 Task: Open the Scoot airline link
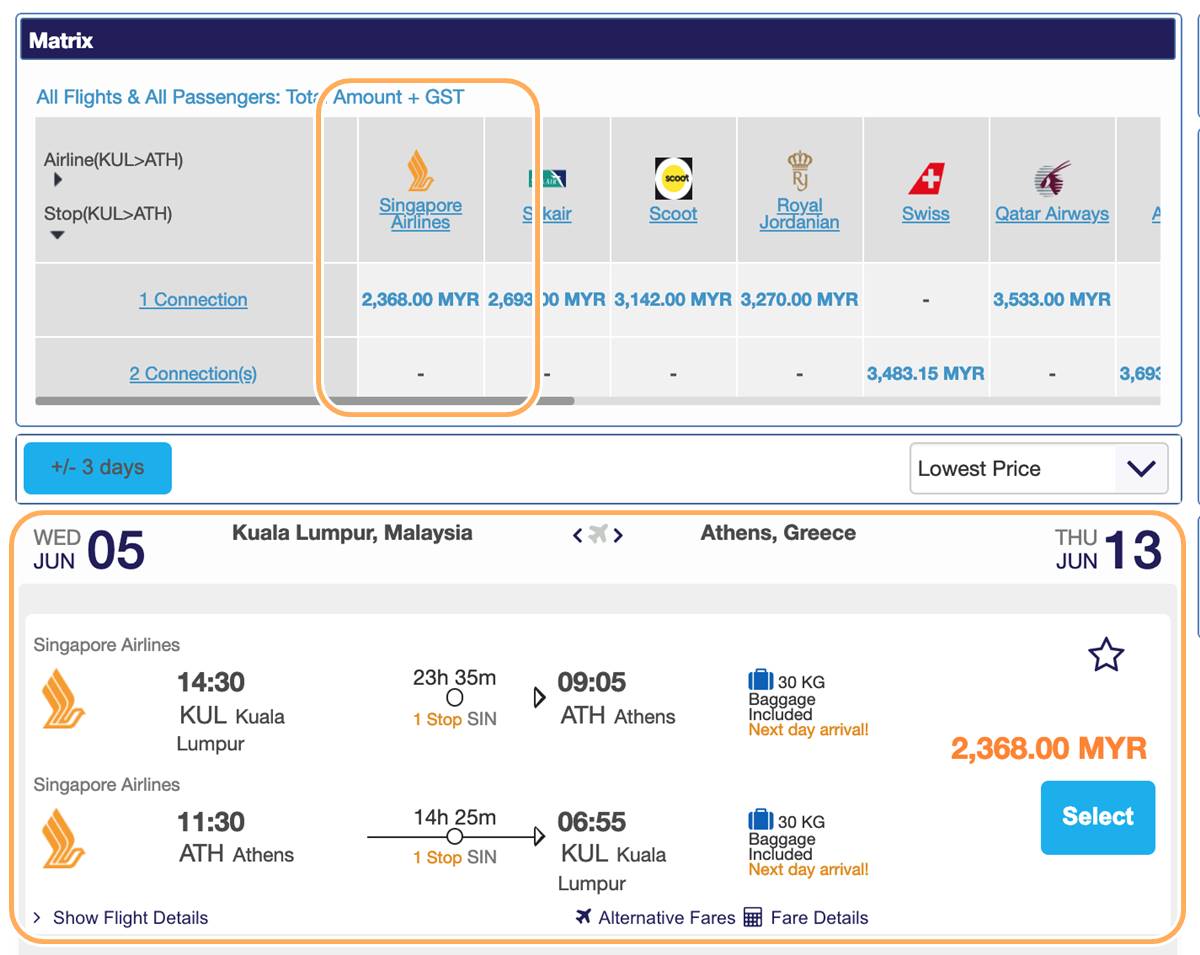pos(673,213)
